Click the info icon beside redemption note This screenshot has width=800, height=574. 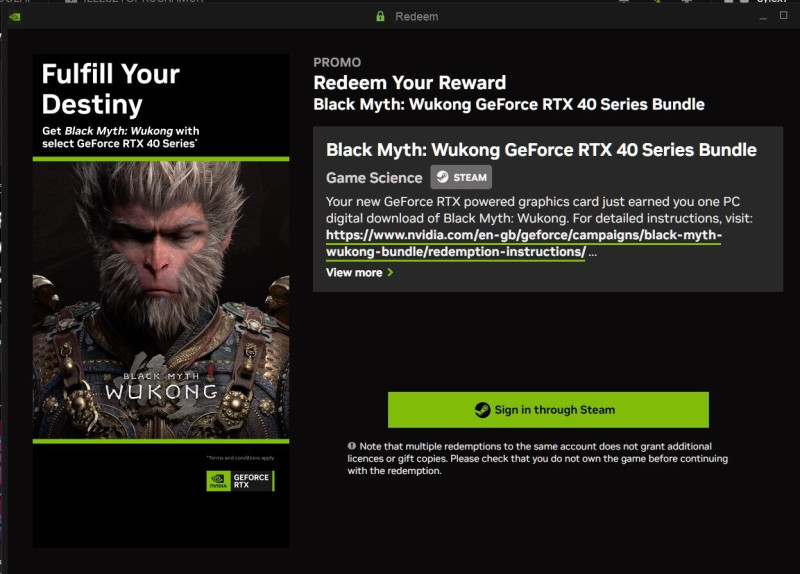point(352,446)
